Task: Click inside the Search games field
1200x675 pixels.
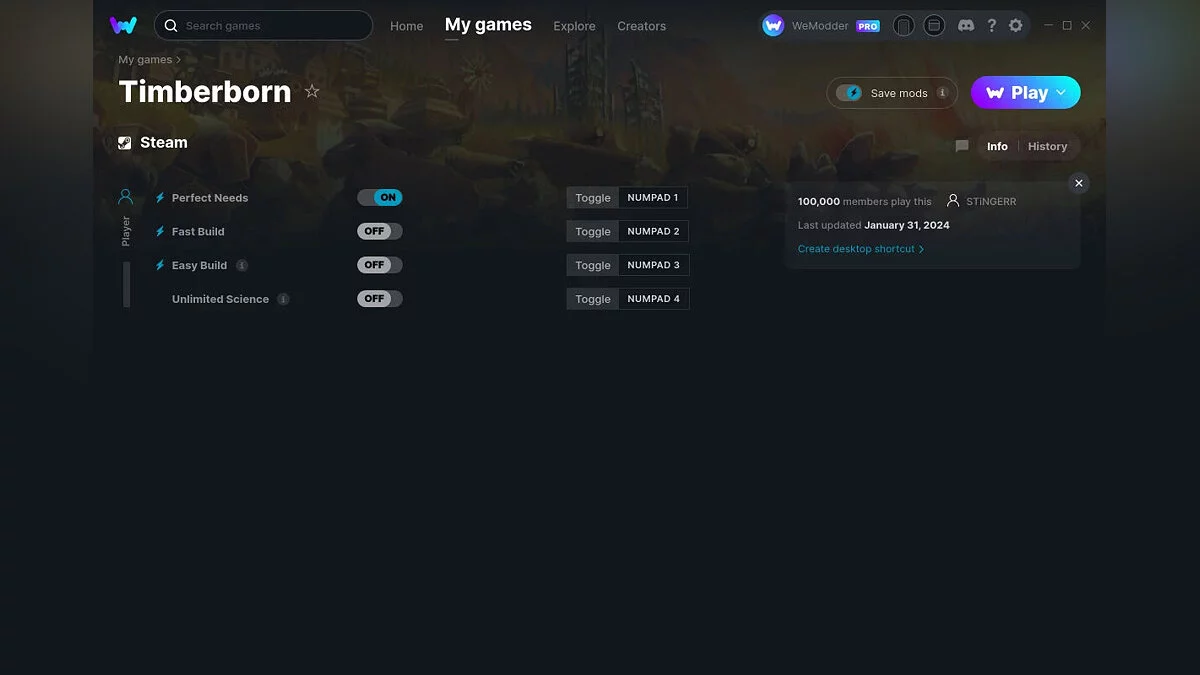Action: [x=263, y=25]
